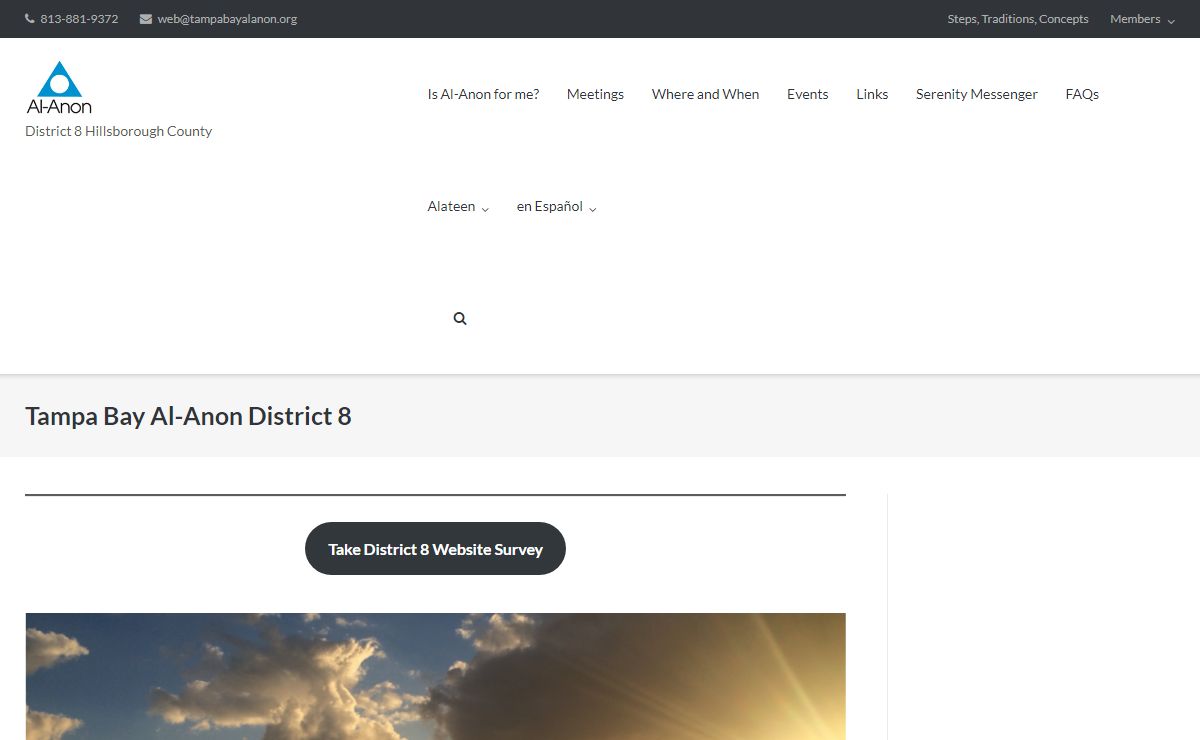Click District 8 Hillsborough County text
Screen dimensions: 1200x740
[118, 131]
